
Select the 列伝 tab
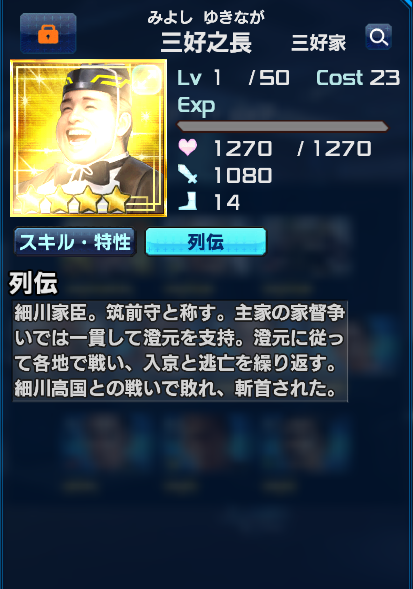206,242
